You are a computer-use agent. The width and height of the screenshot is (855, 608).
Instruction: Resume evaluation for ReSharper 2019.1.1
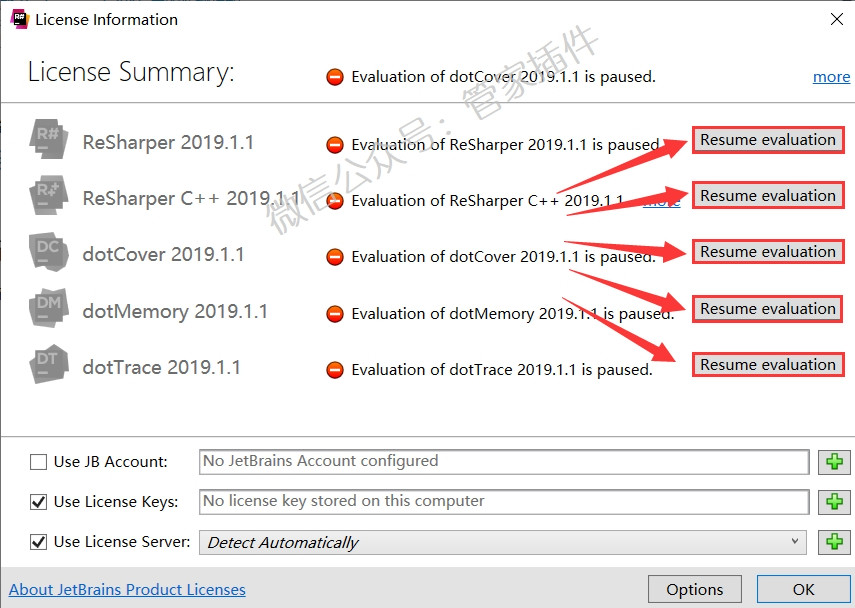point(768,140)
